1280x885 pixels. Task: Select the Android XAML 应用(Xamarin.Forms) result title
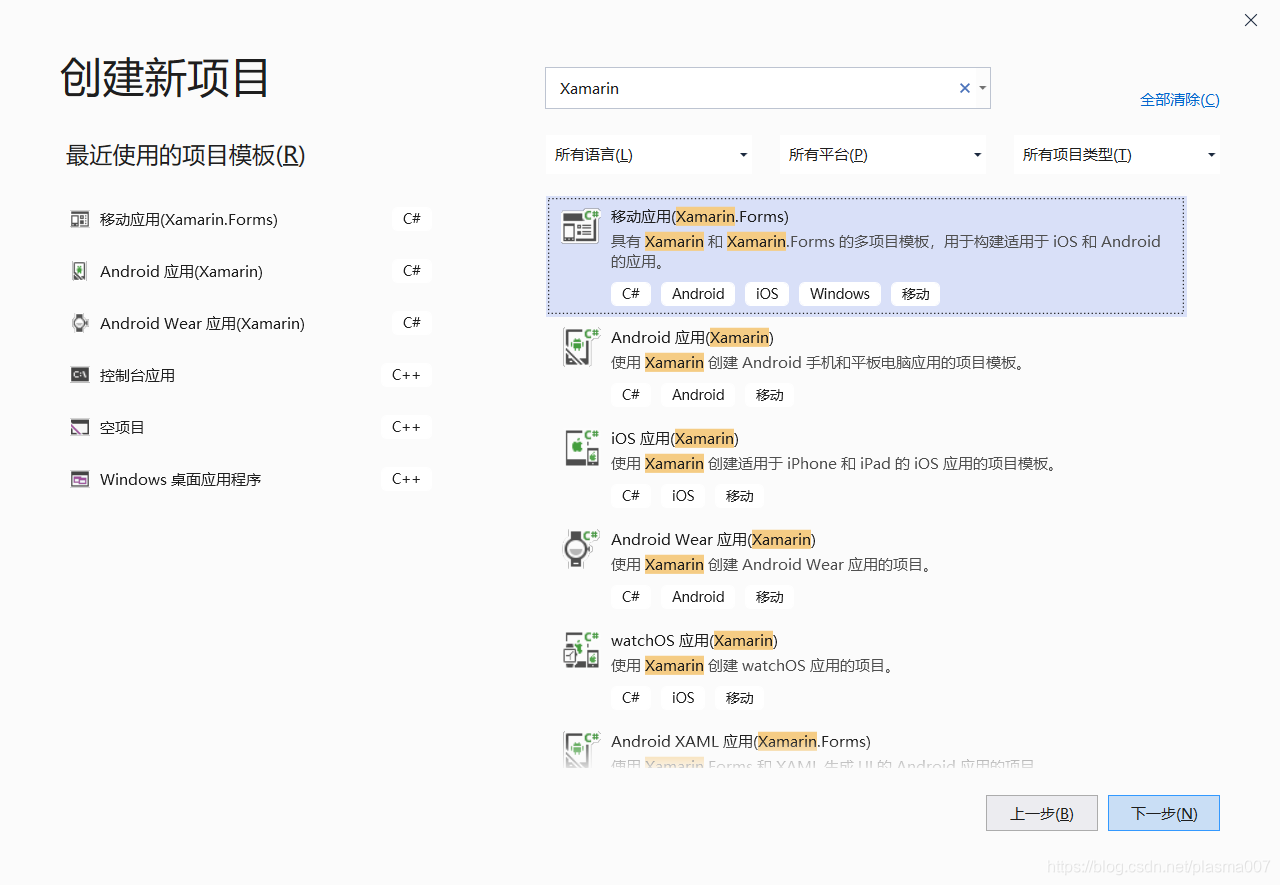pyautogui.click(x=741, y=741)
